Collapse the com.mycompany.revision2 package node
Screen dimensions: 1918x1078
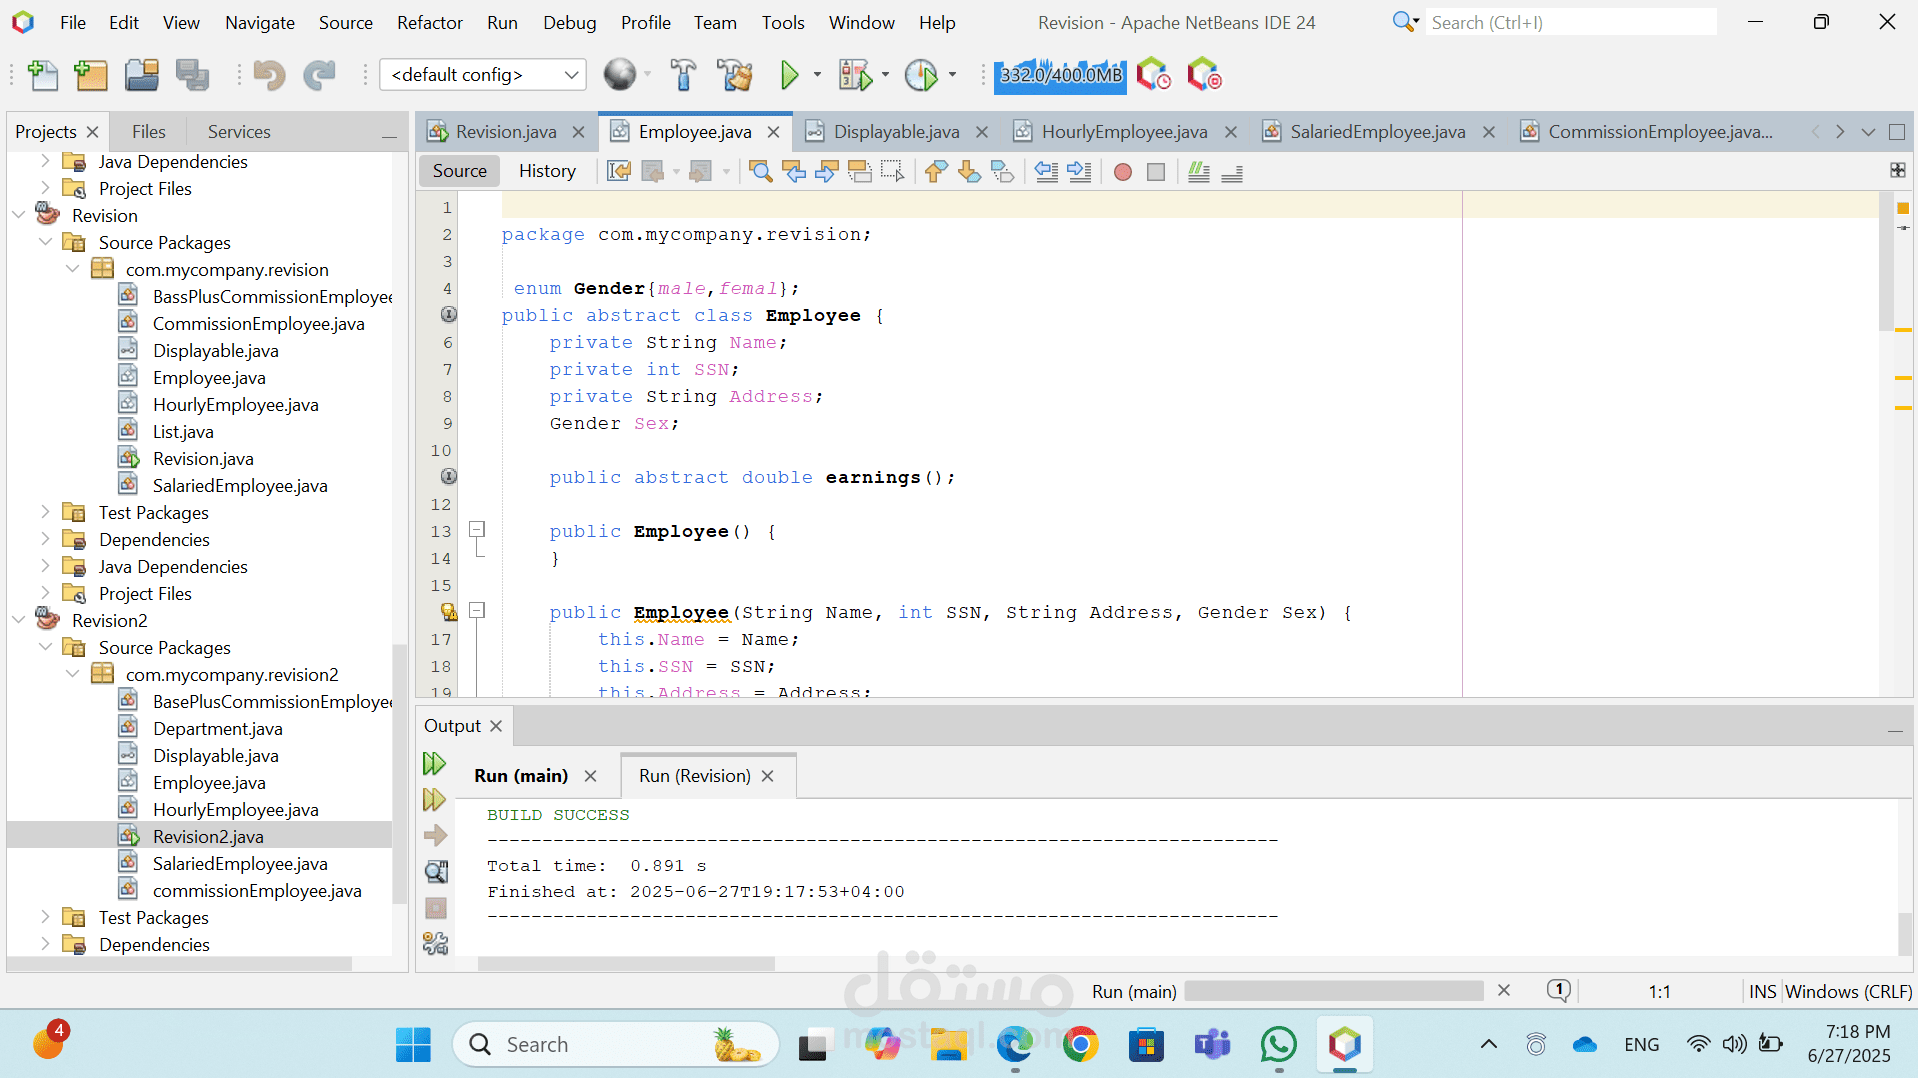(x=73, y=674)
